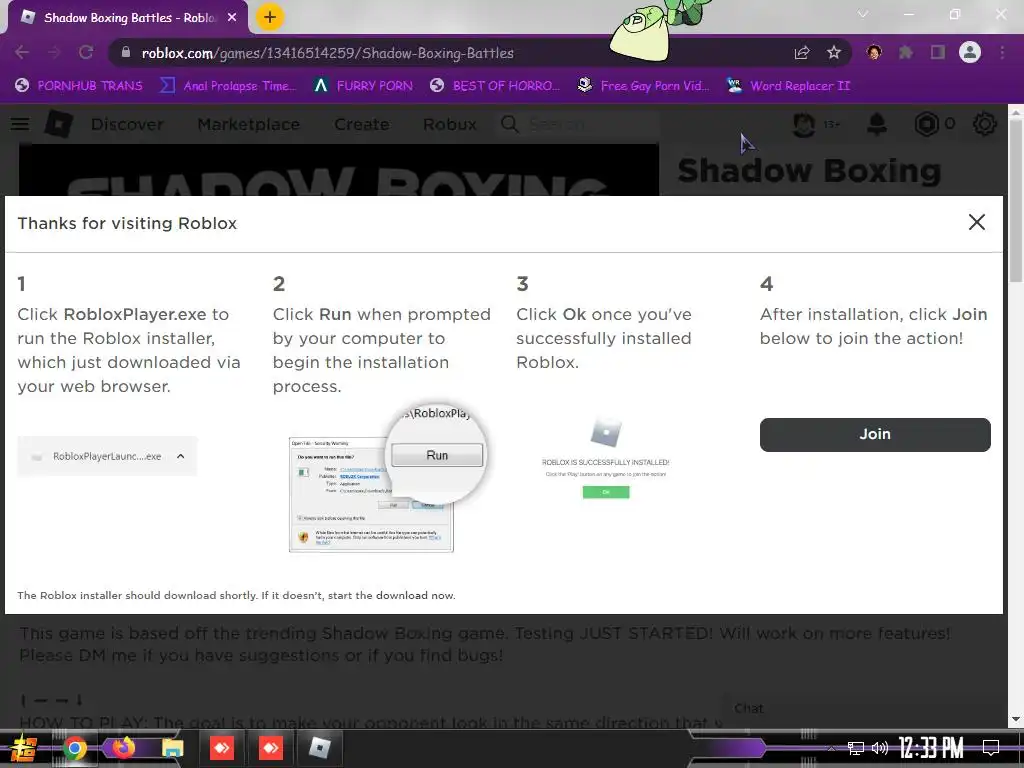This screenshot has width=1024, height=768.
Task: Open a new tab with the plus button
Action: 270,17
